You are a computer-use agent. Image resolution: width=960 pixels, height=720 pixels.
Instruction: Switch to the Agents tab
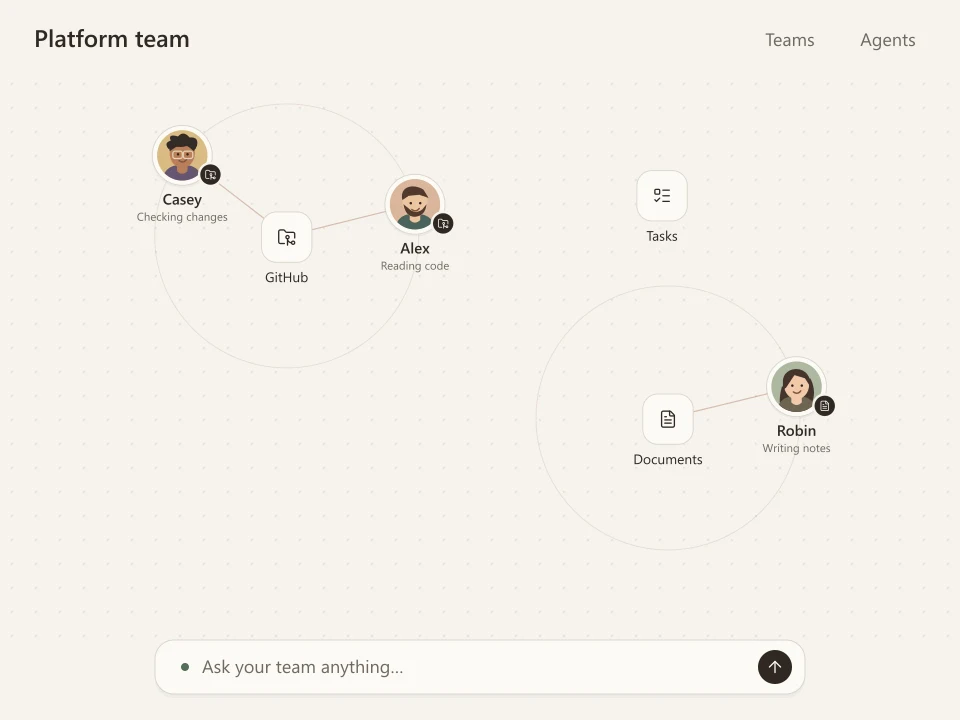(x=888, y=40)
